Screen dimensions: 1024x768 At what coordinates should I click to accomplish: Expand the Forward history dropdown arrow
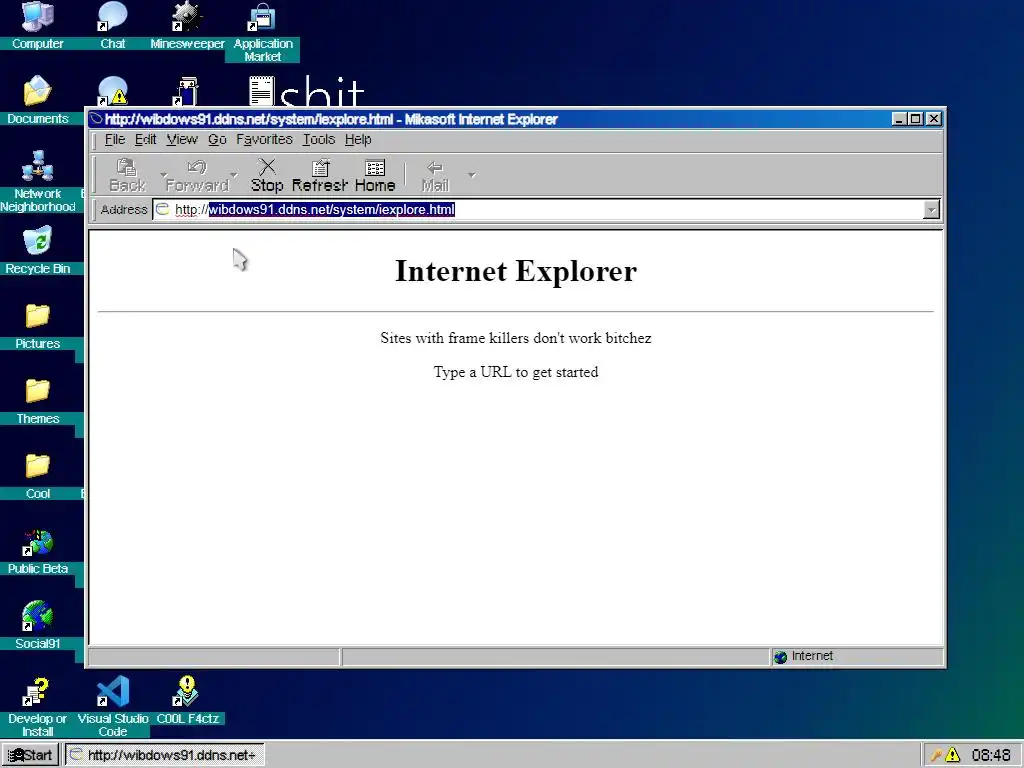coord(233,175)
